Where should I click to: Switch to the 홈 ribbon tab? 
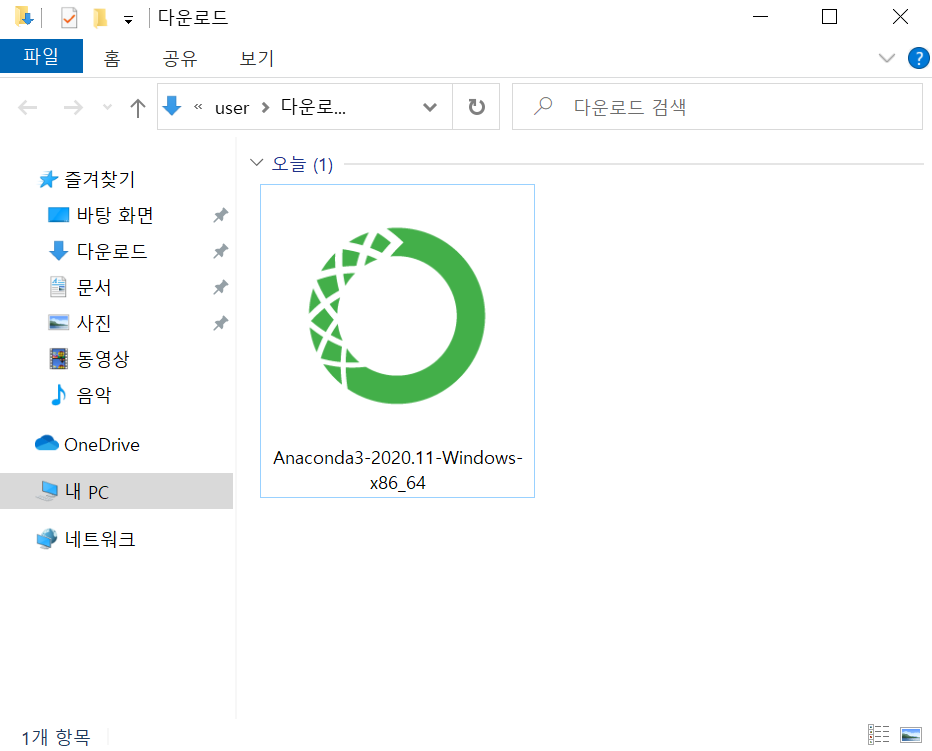pos(112,58)
